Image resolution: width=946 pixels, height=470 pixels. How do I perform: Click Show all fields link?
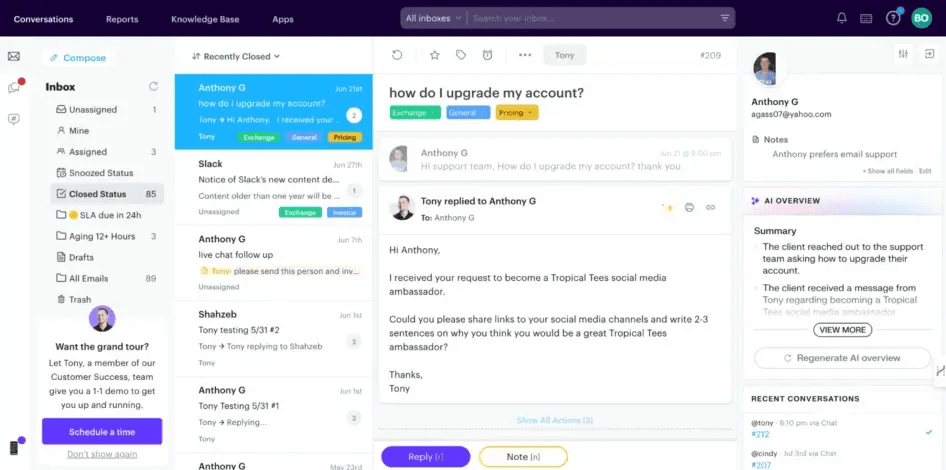coord(887,171)
